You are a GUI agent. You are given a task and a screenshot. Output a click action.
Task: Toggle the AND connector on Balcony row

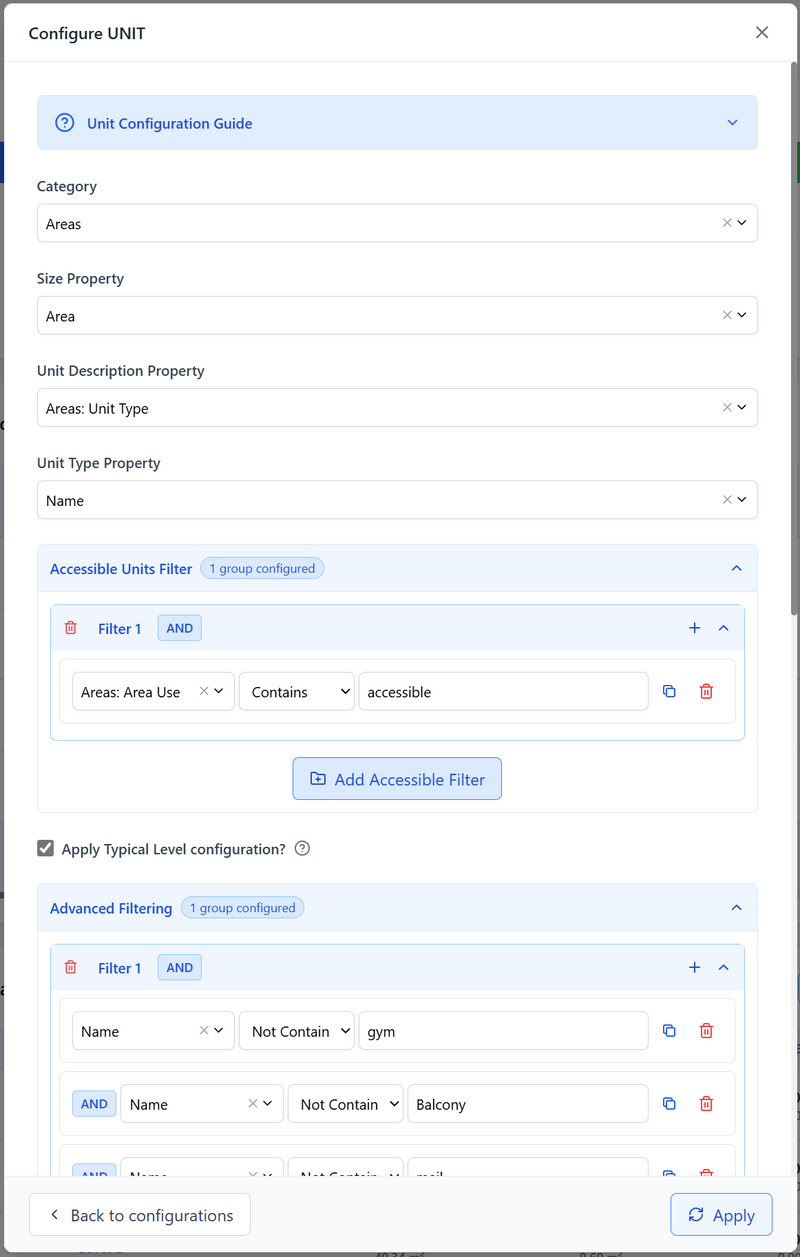click(94, 1104)
